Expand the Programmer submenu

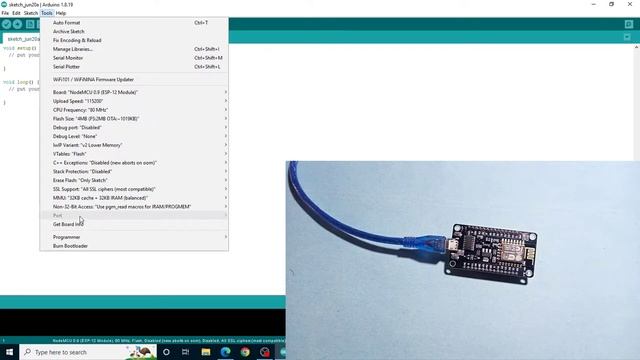tap(134, 237)
